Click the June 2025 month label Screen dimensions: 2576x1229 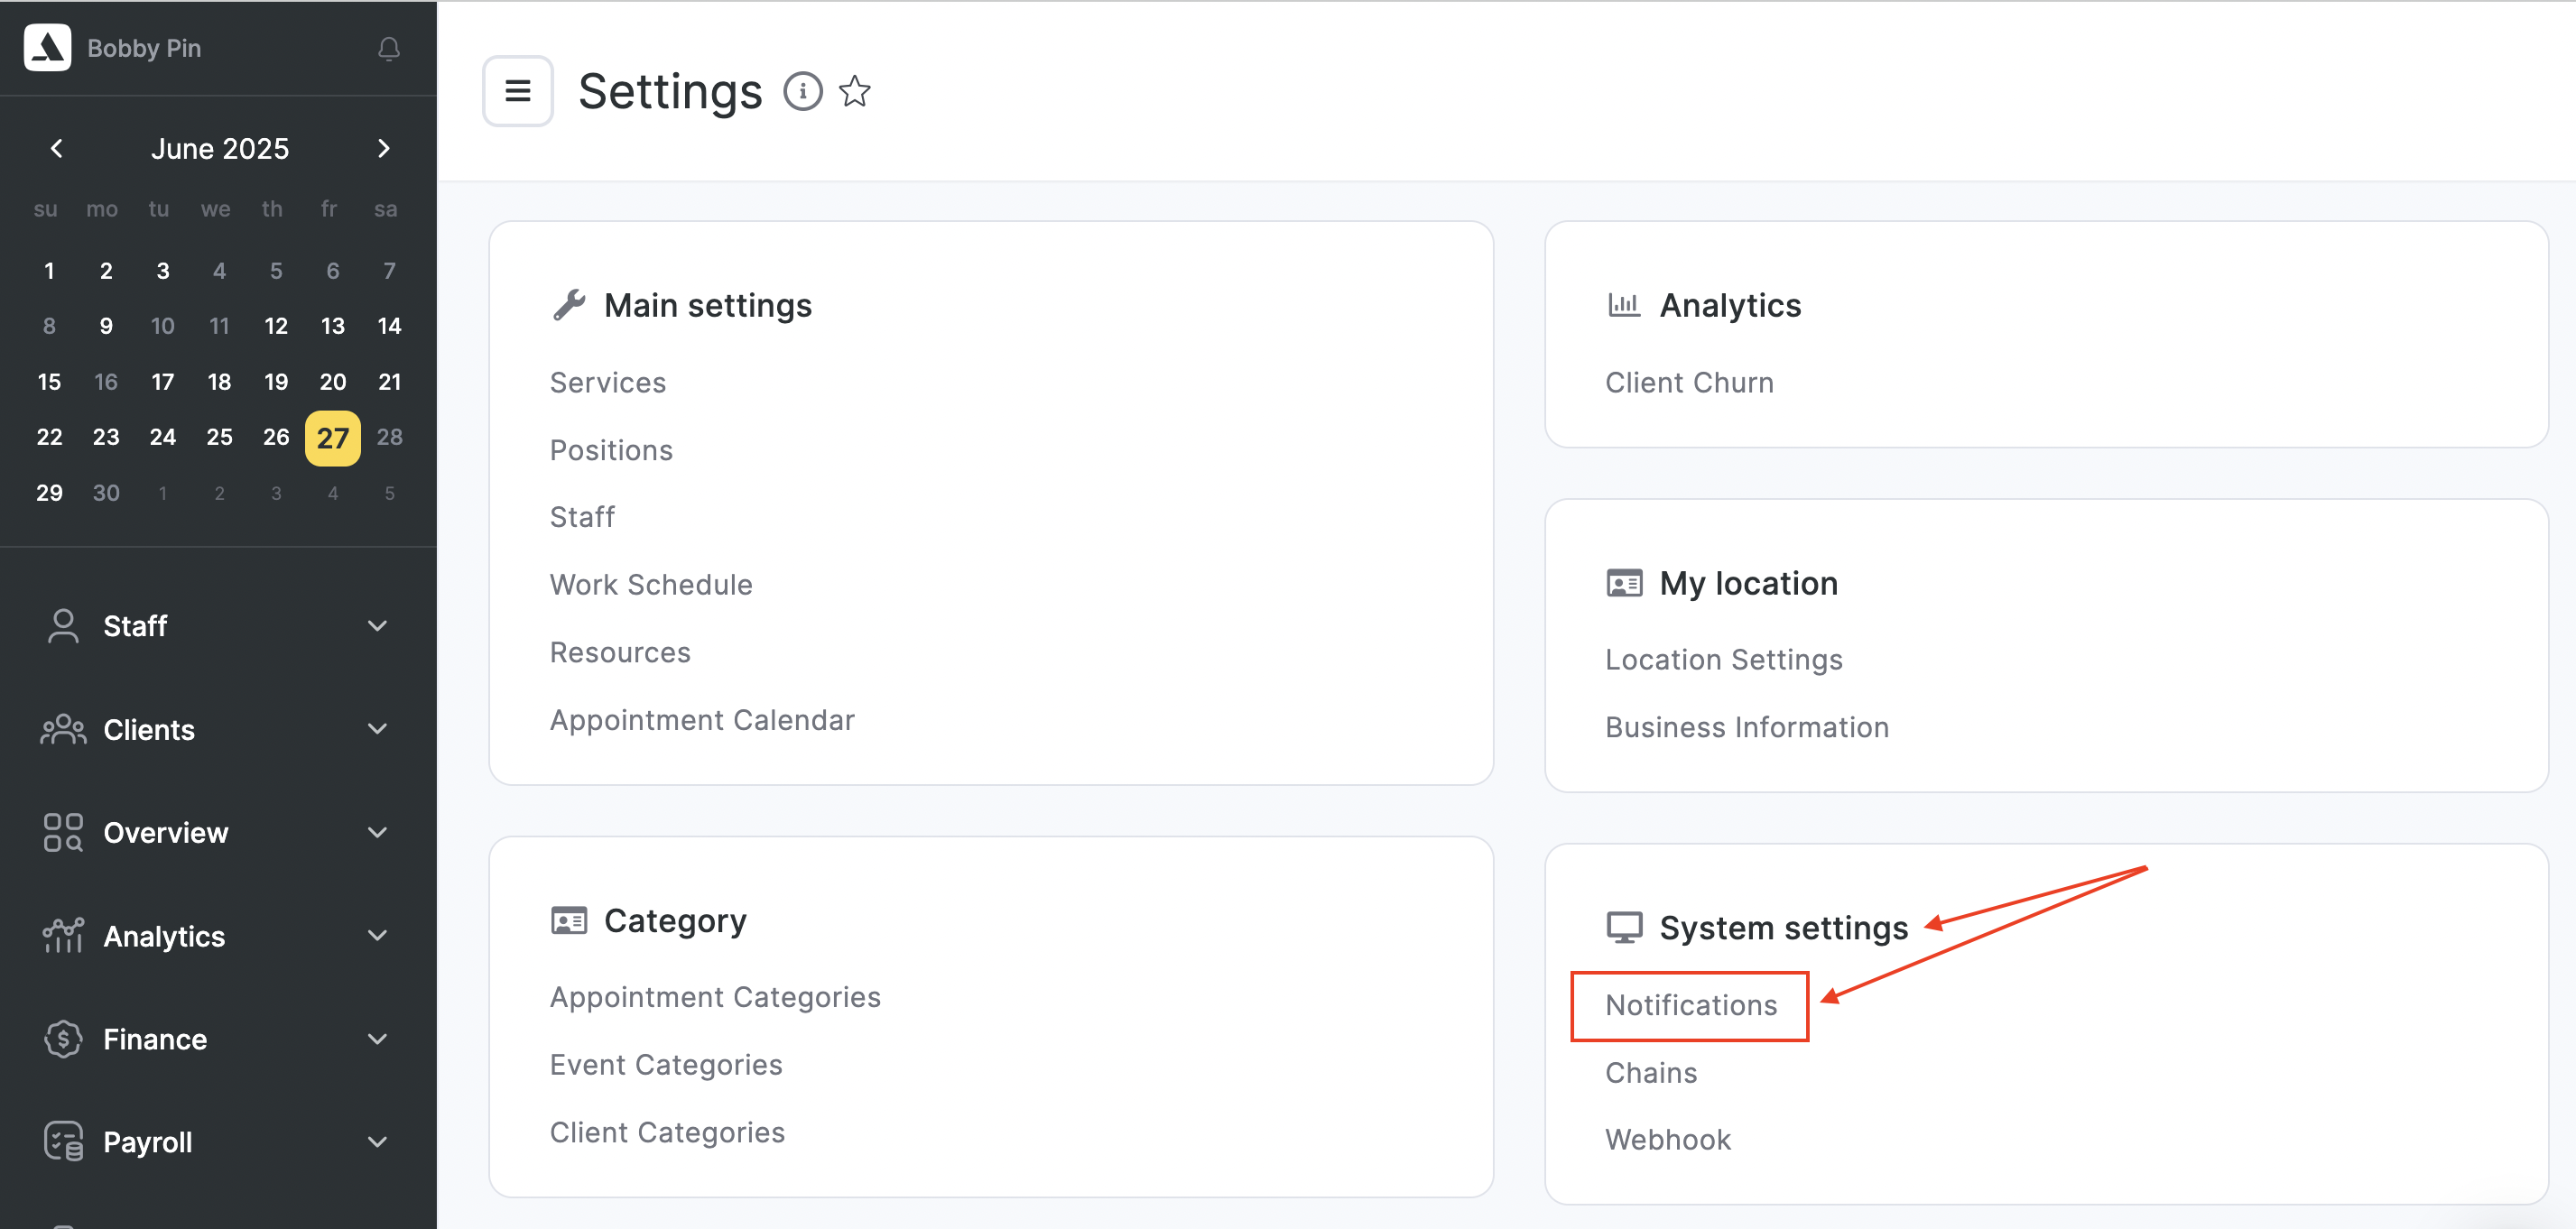[x=220, y=149]
